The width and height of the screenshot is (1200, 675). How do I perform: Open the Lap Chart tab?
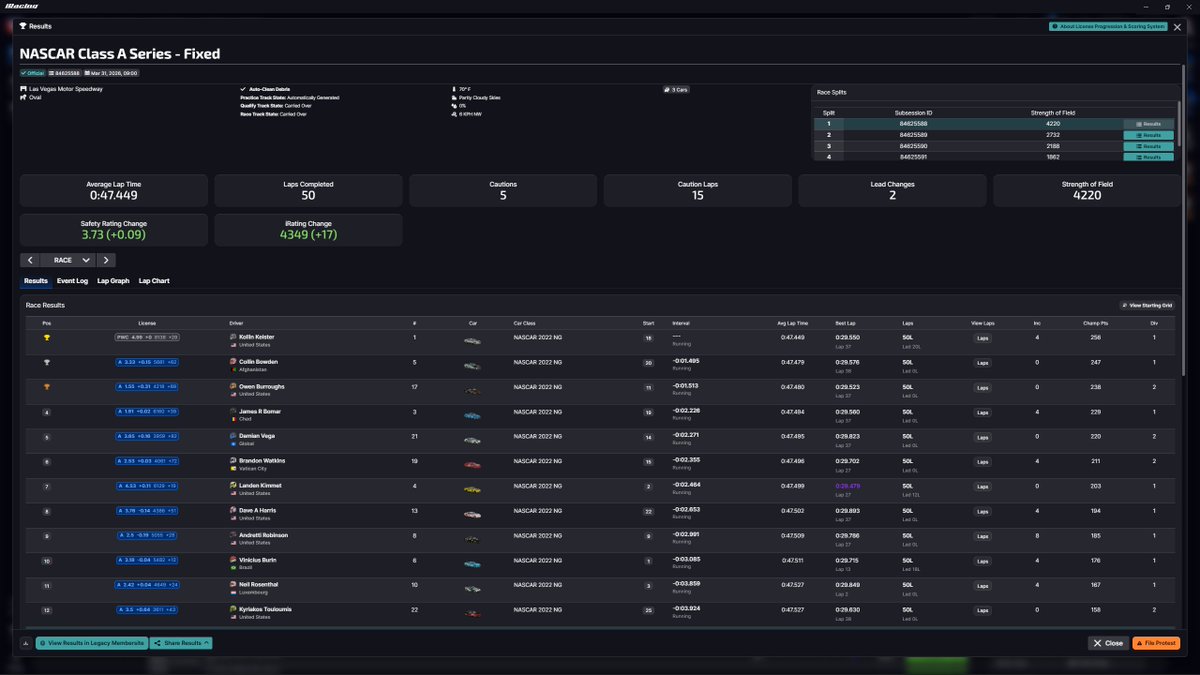[154, 281]
